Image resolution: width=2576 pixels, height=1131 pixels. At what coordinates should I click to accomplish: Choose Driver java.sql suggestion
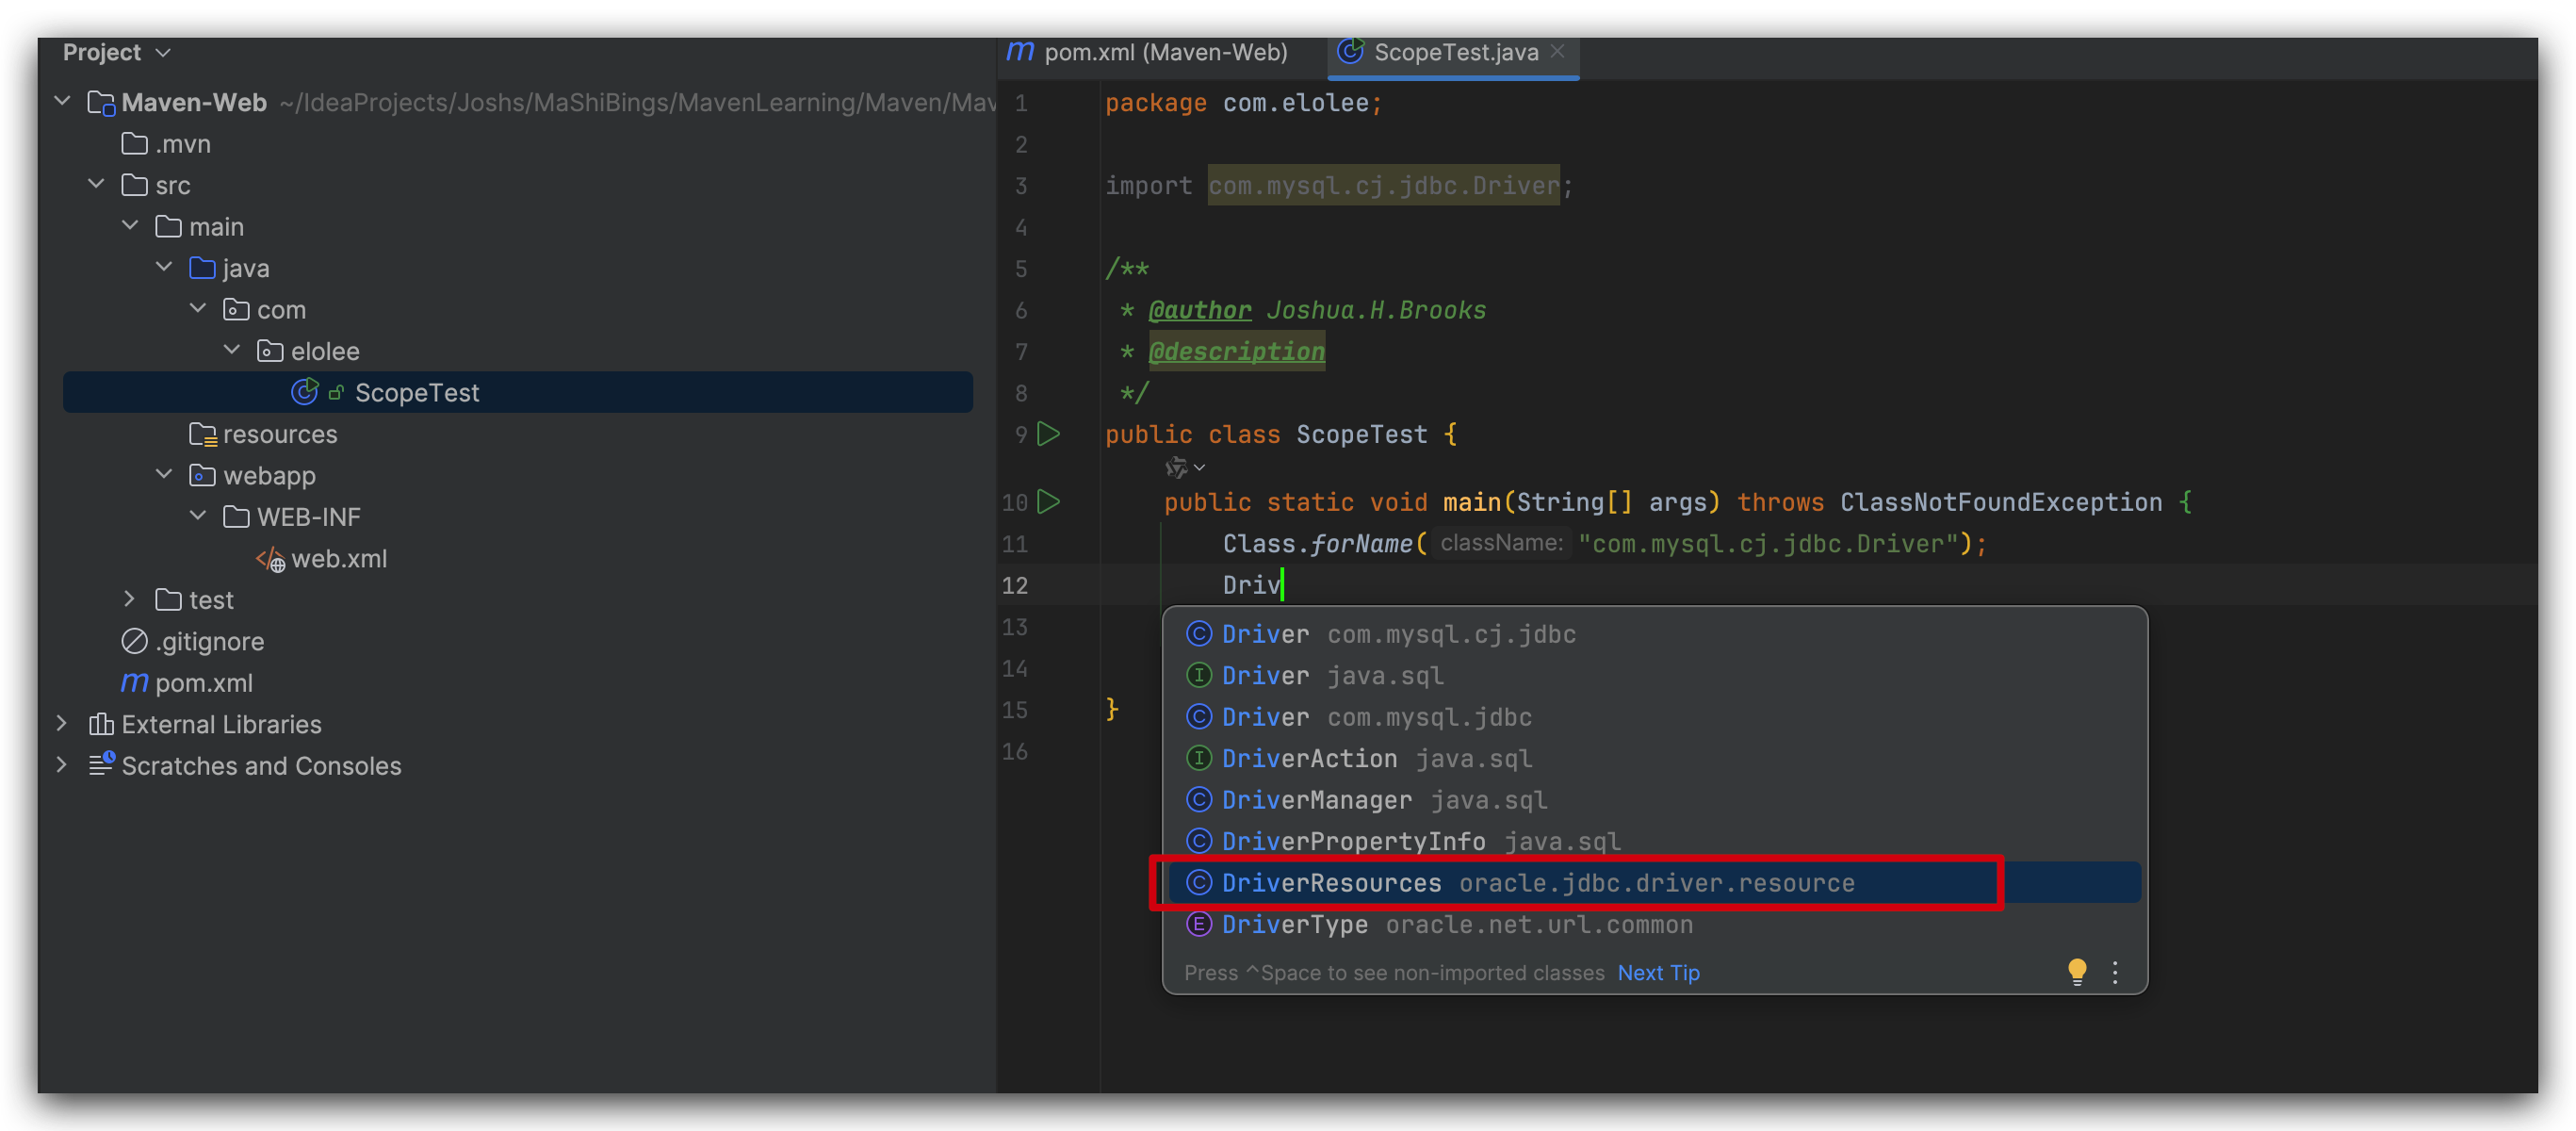point(1654,675)
